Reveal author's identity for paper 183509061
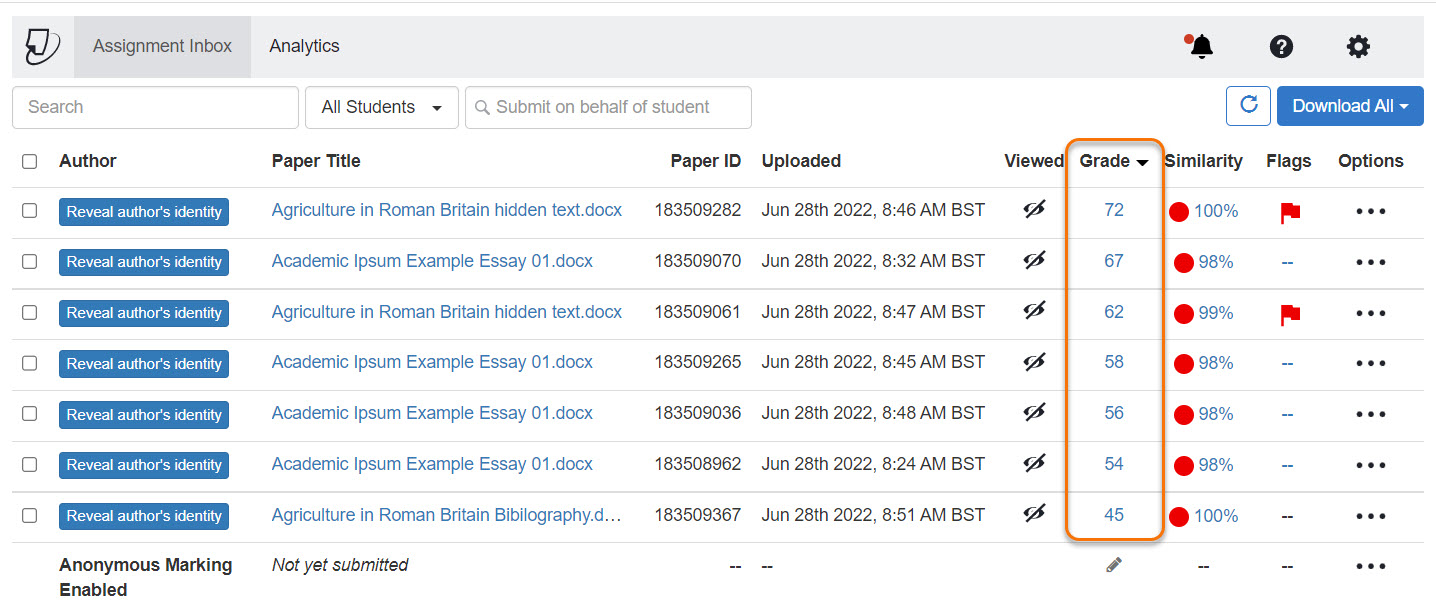 144,313
